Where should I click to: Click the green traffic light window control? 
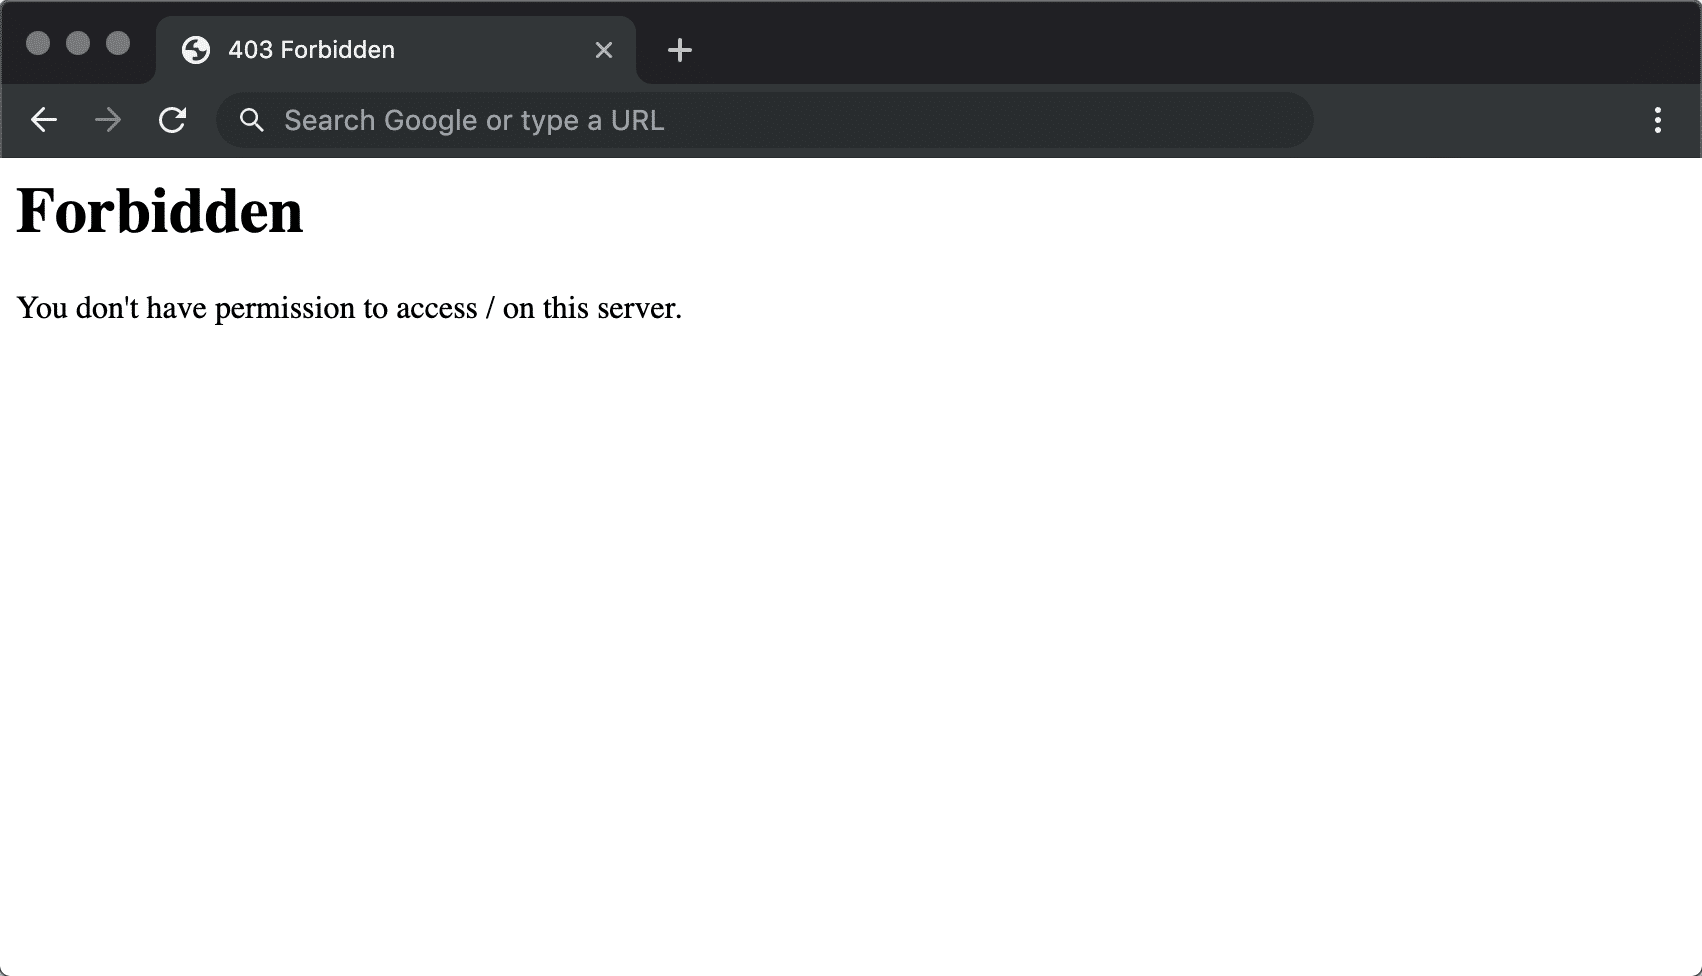click(x=118, y=43)
